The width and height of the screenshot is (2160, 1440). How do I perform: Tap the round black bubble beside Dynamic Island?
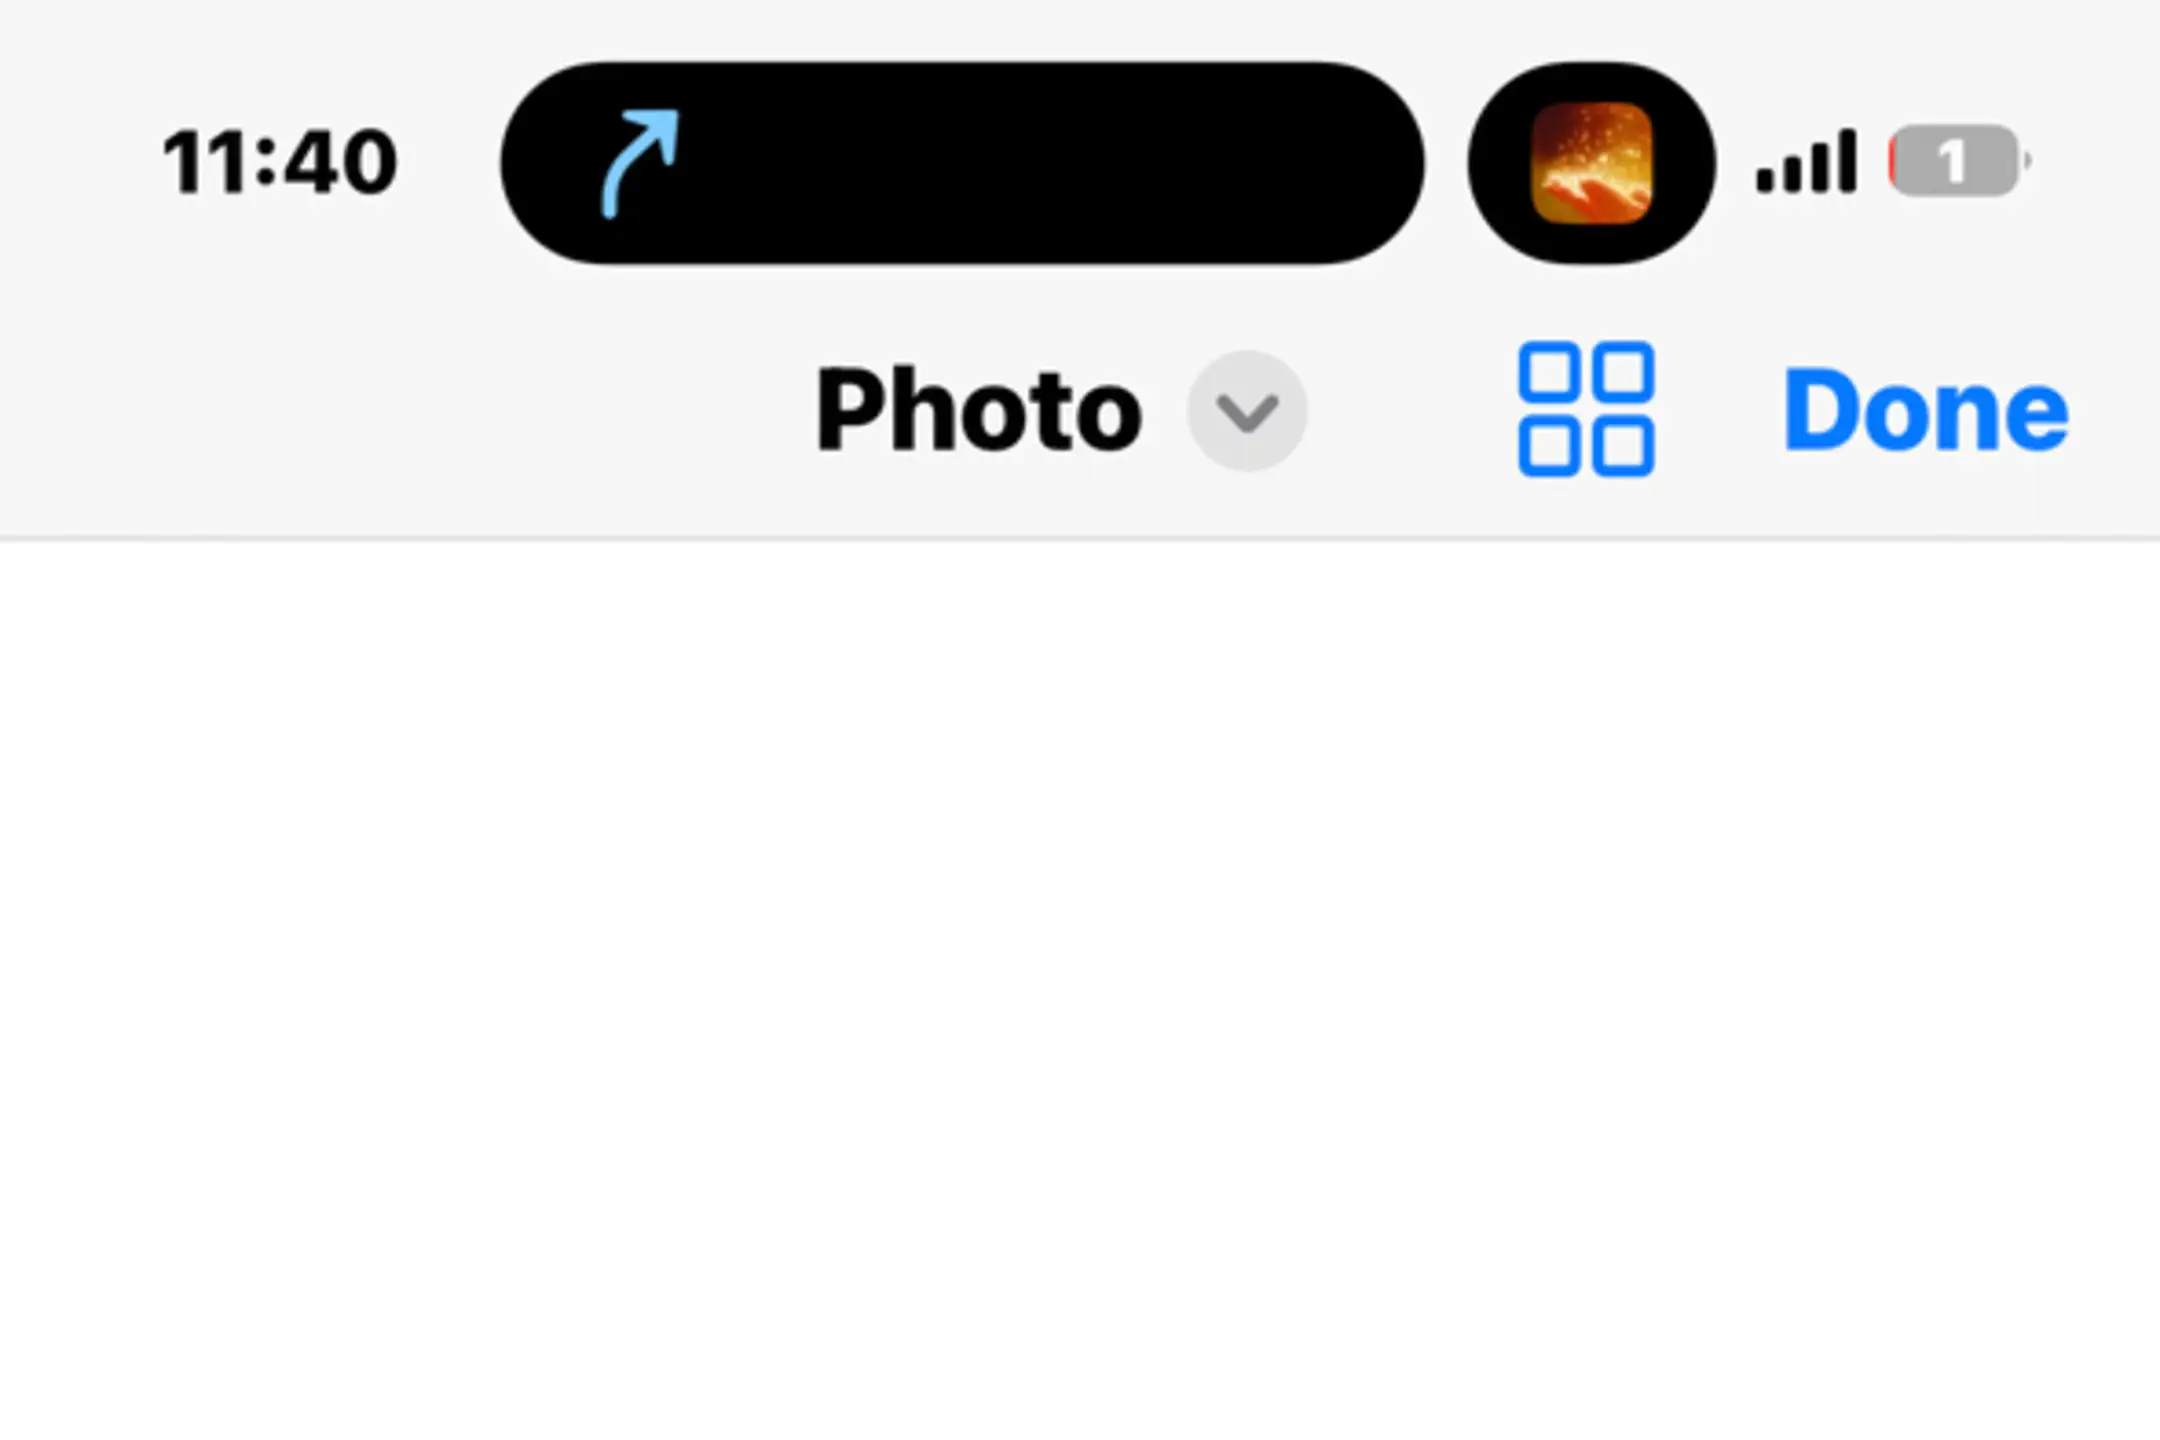[x=1591, y=163]
